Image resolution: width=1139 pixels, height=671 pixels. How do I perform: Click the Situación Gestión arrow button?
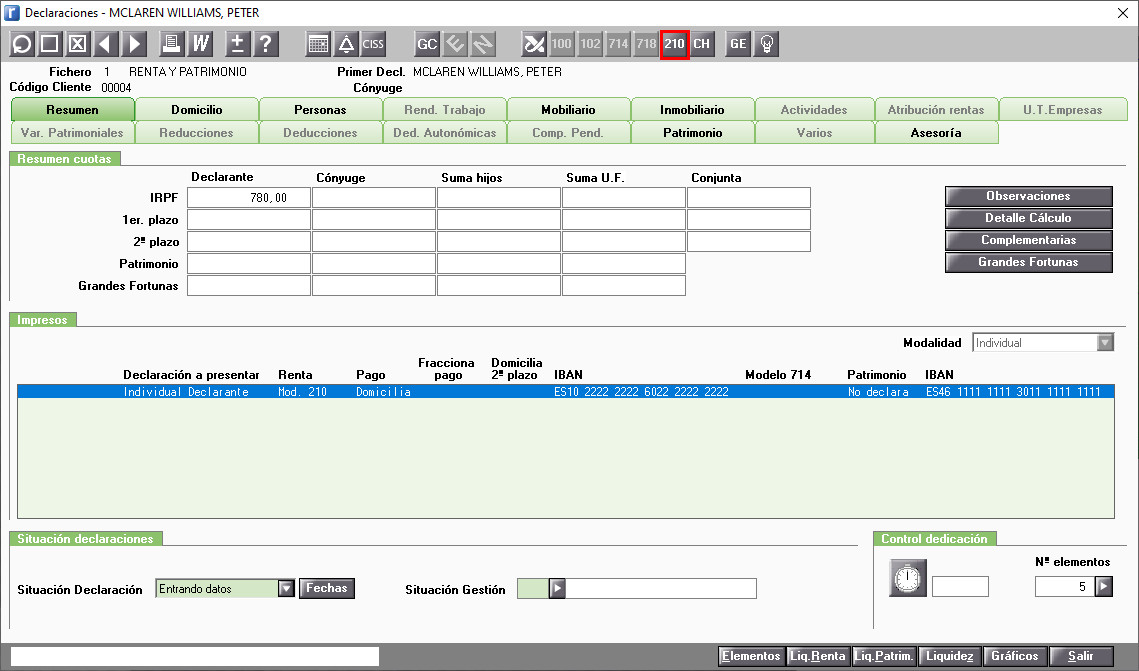point(557,588)
